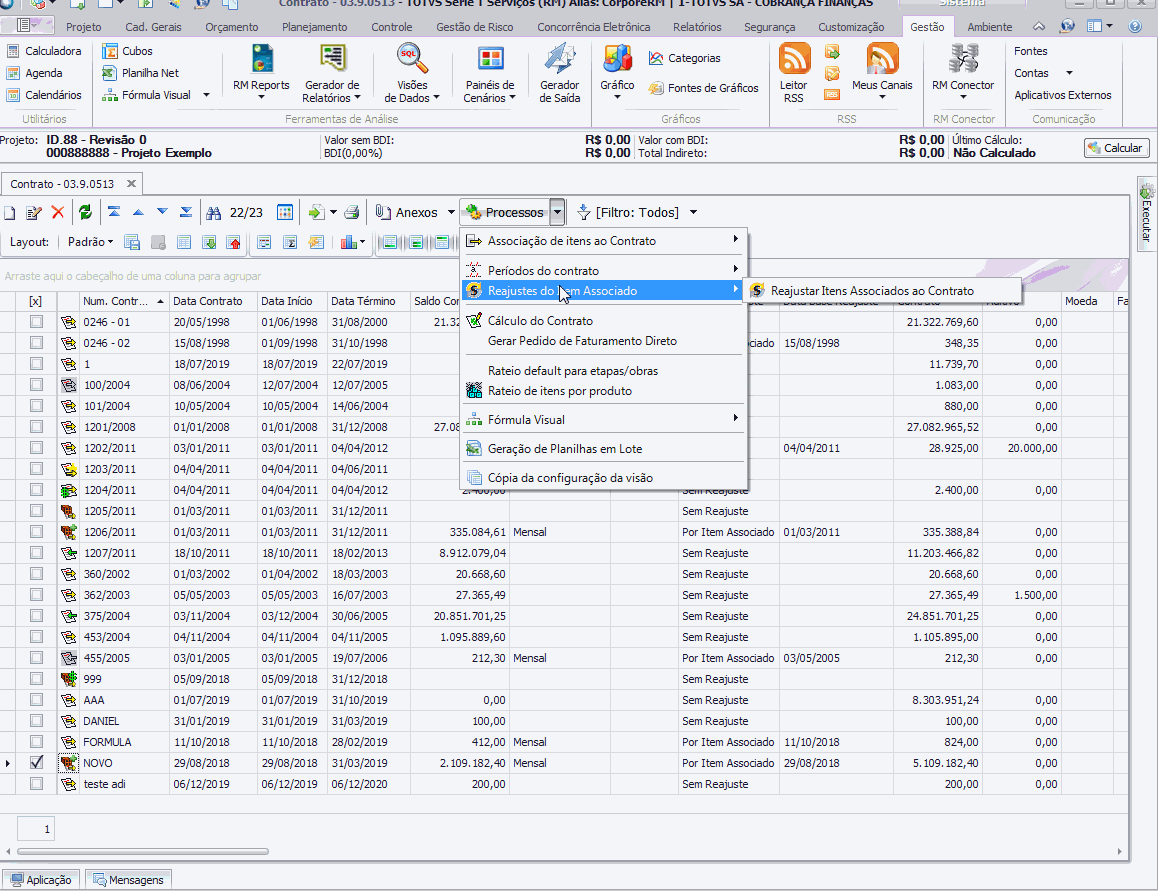Open the Anexos dropdown arrow
This screenshot has width=1158, height=891.
(x=450, y=213)
